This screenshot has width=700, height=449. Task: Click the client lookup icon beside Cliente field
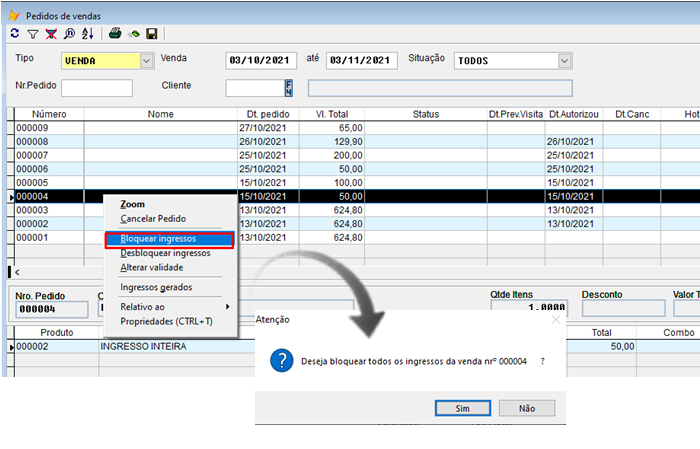coord(289,88)
